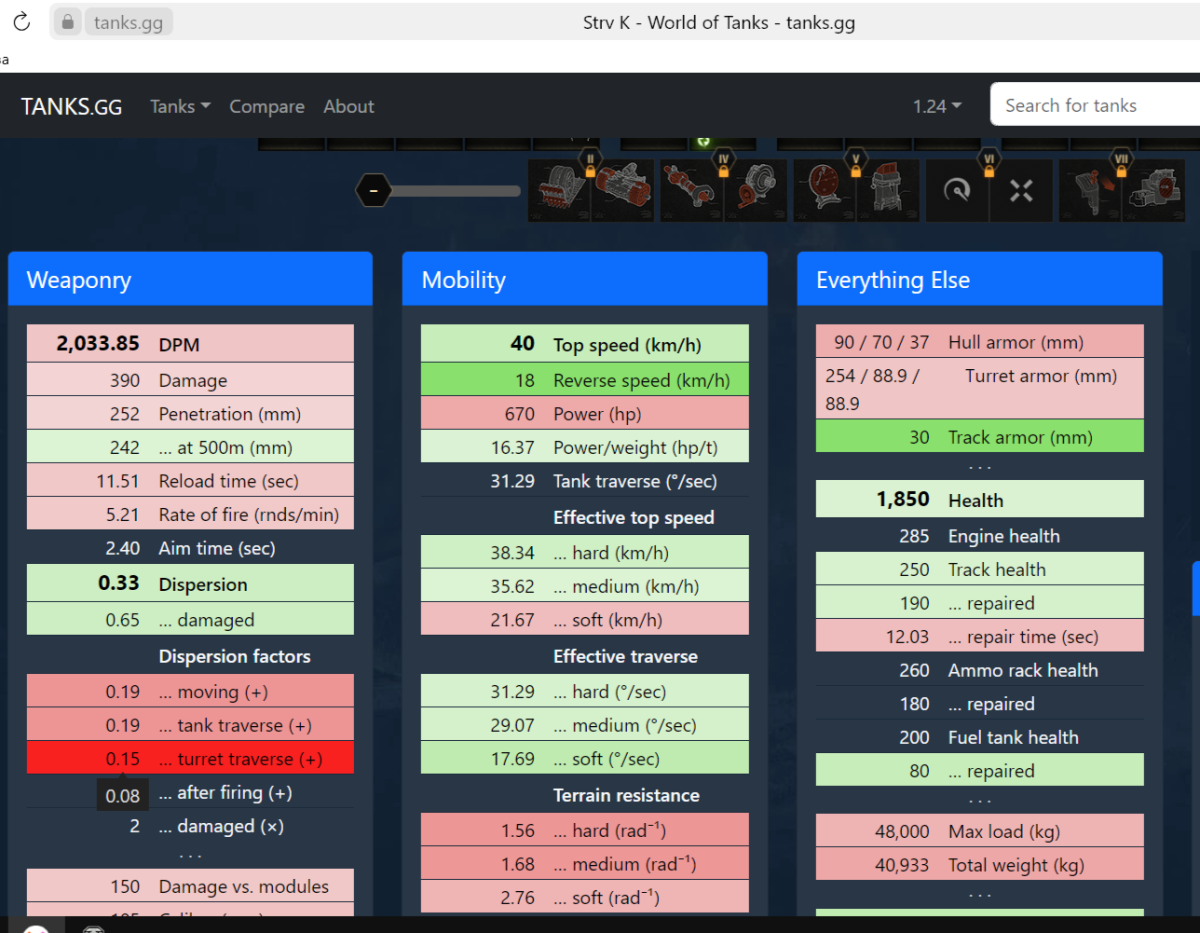Click the Damage 390 row
Image resolution: width=1200 pixels, height=933 pixels.
click(190, 380)
